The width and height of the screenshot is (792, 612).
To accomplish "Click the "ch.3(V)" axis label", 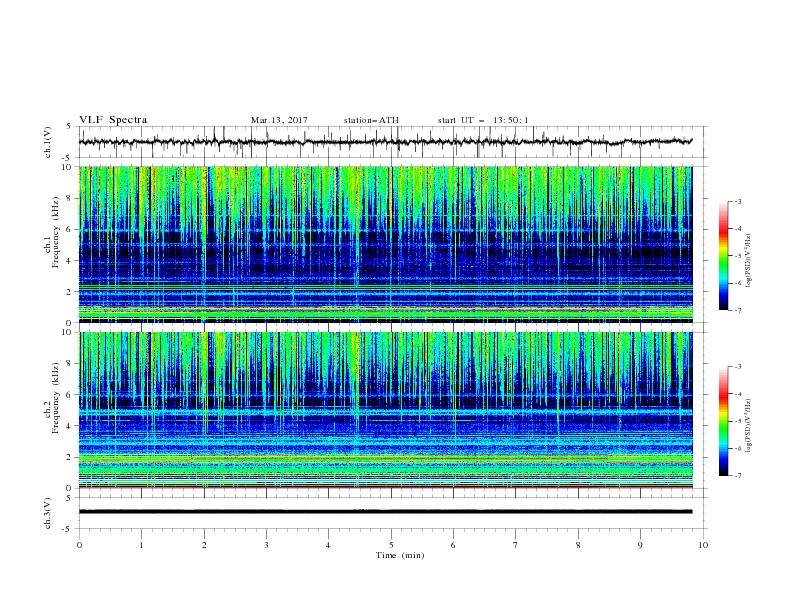I will click(x=48, y=513).
